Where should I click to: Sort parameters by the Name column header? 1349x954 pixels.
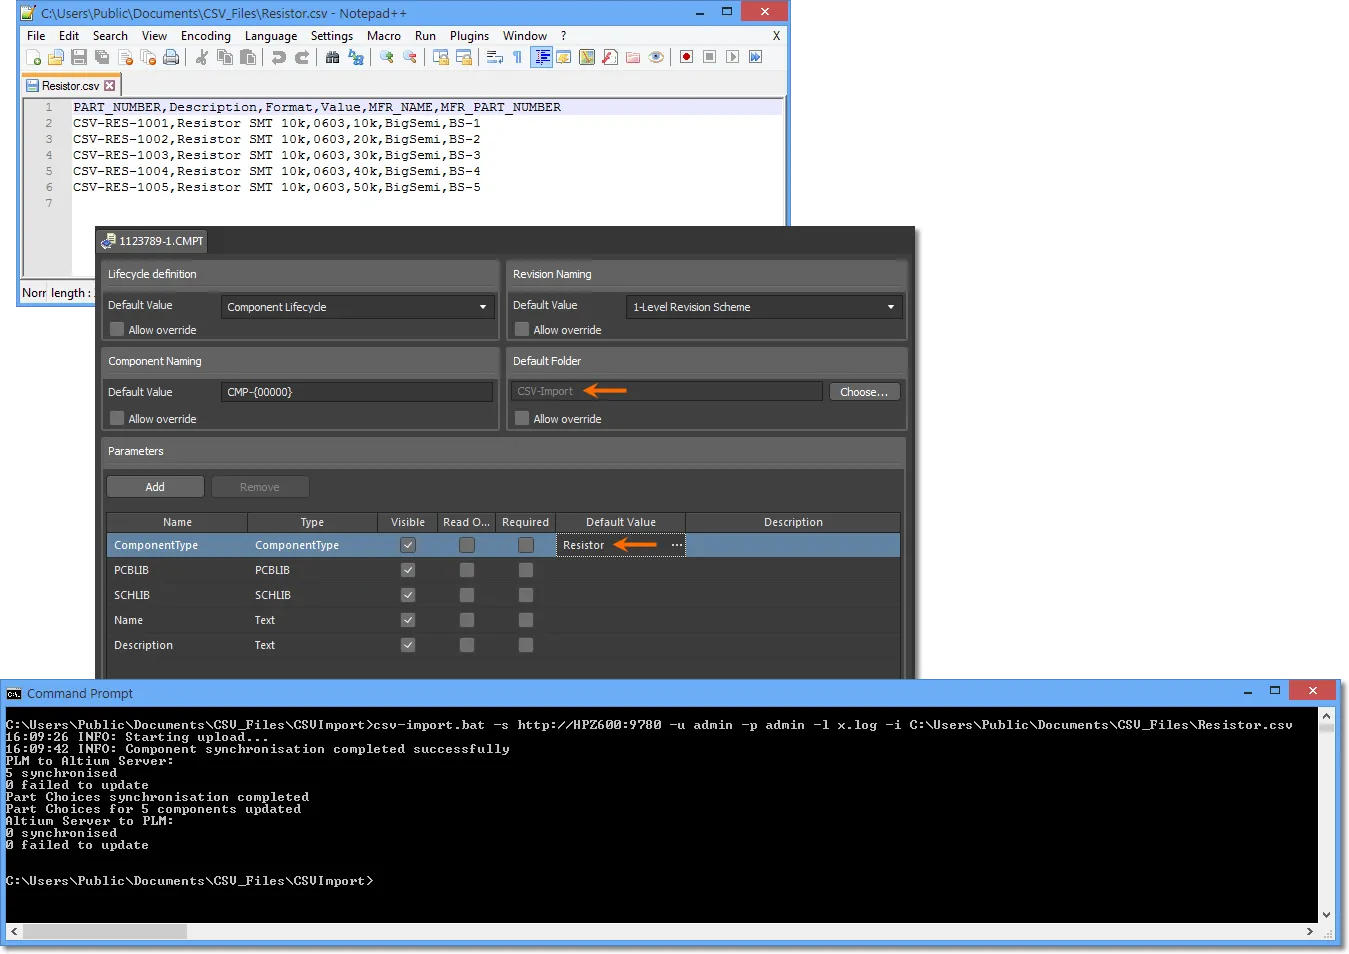click(177, 522)
